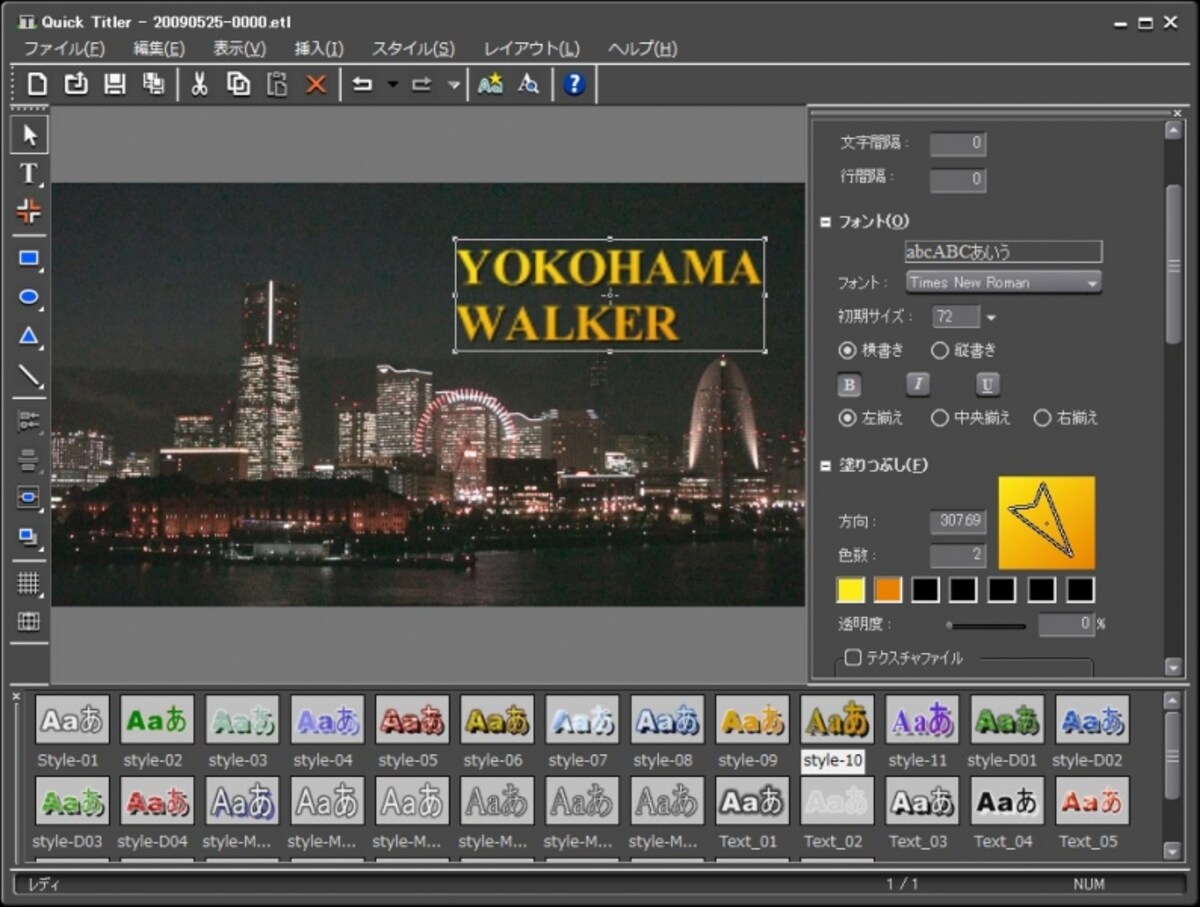
Task: Collapse the フォント(O) section
Action: [826, 222]
